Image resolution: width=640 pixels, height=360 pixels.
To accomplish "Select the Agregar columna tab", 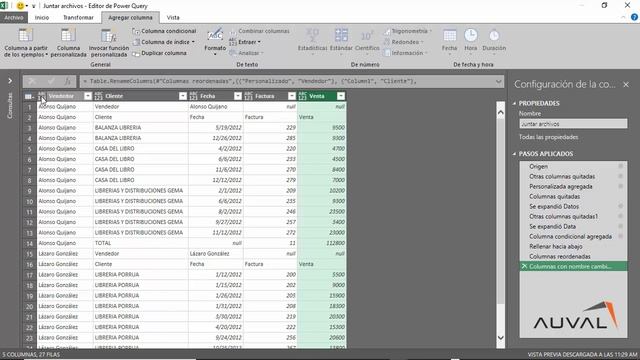I will coord(130,18).
